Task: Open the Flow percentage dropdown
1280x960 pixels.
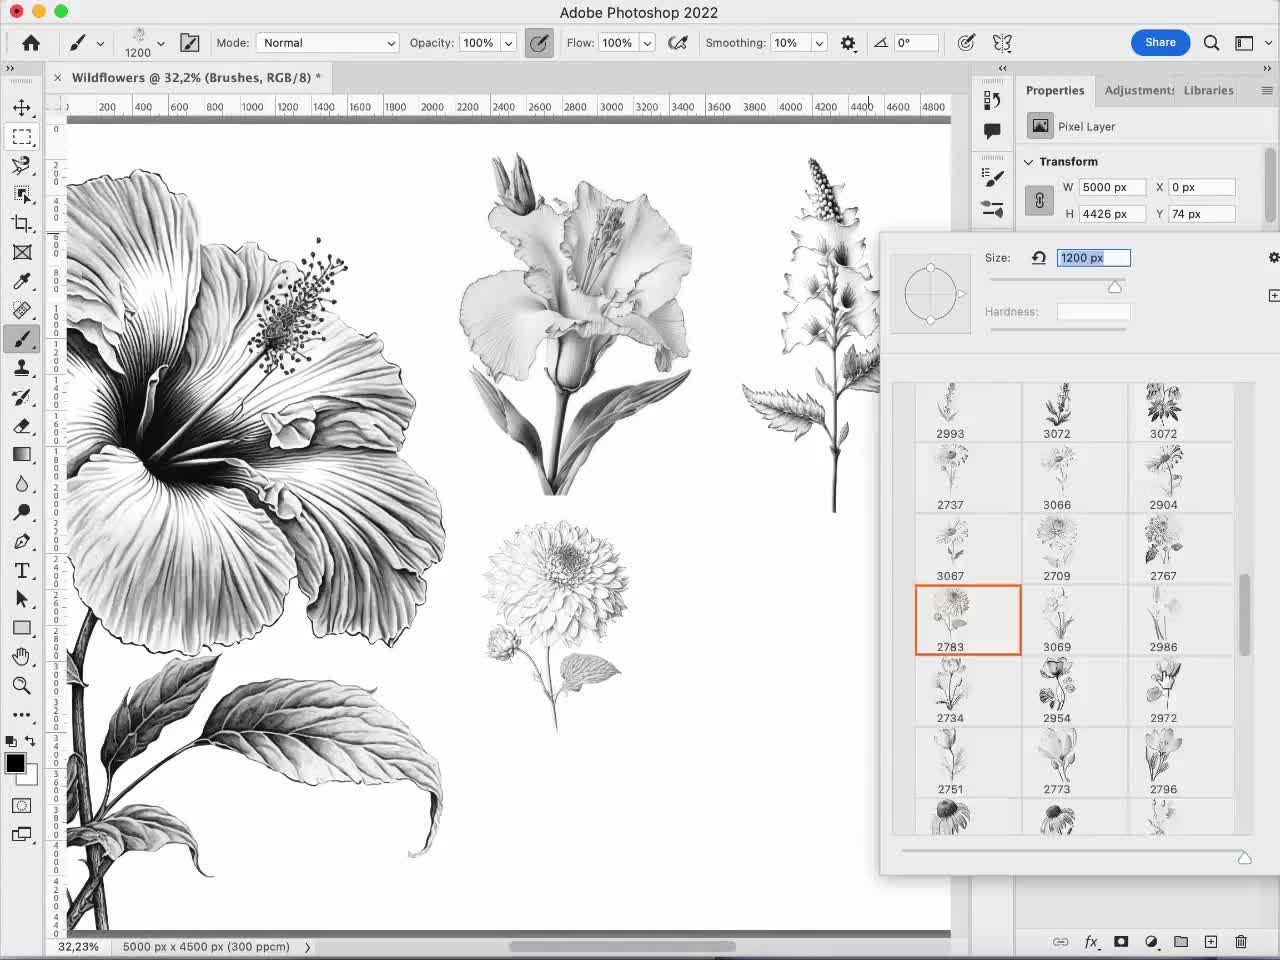Action: click(x=646, y=42)
